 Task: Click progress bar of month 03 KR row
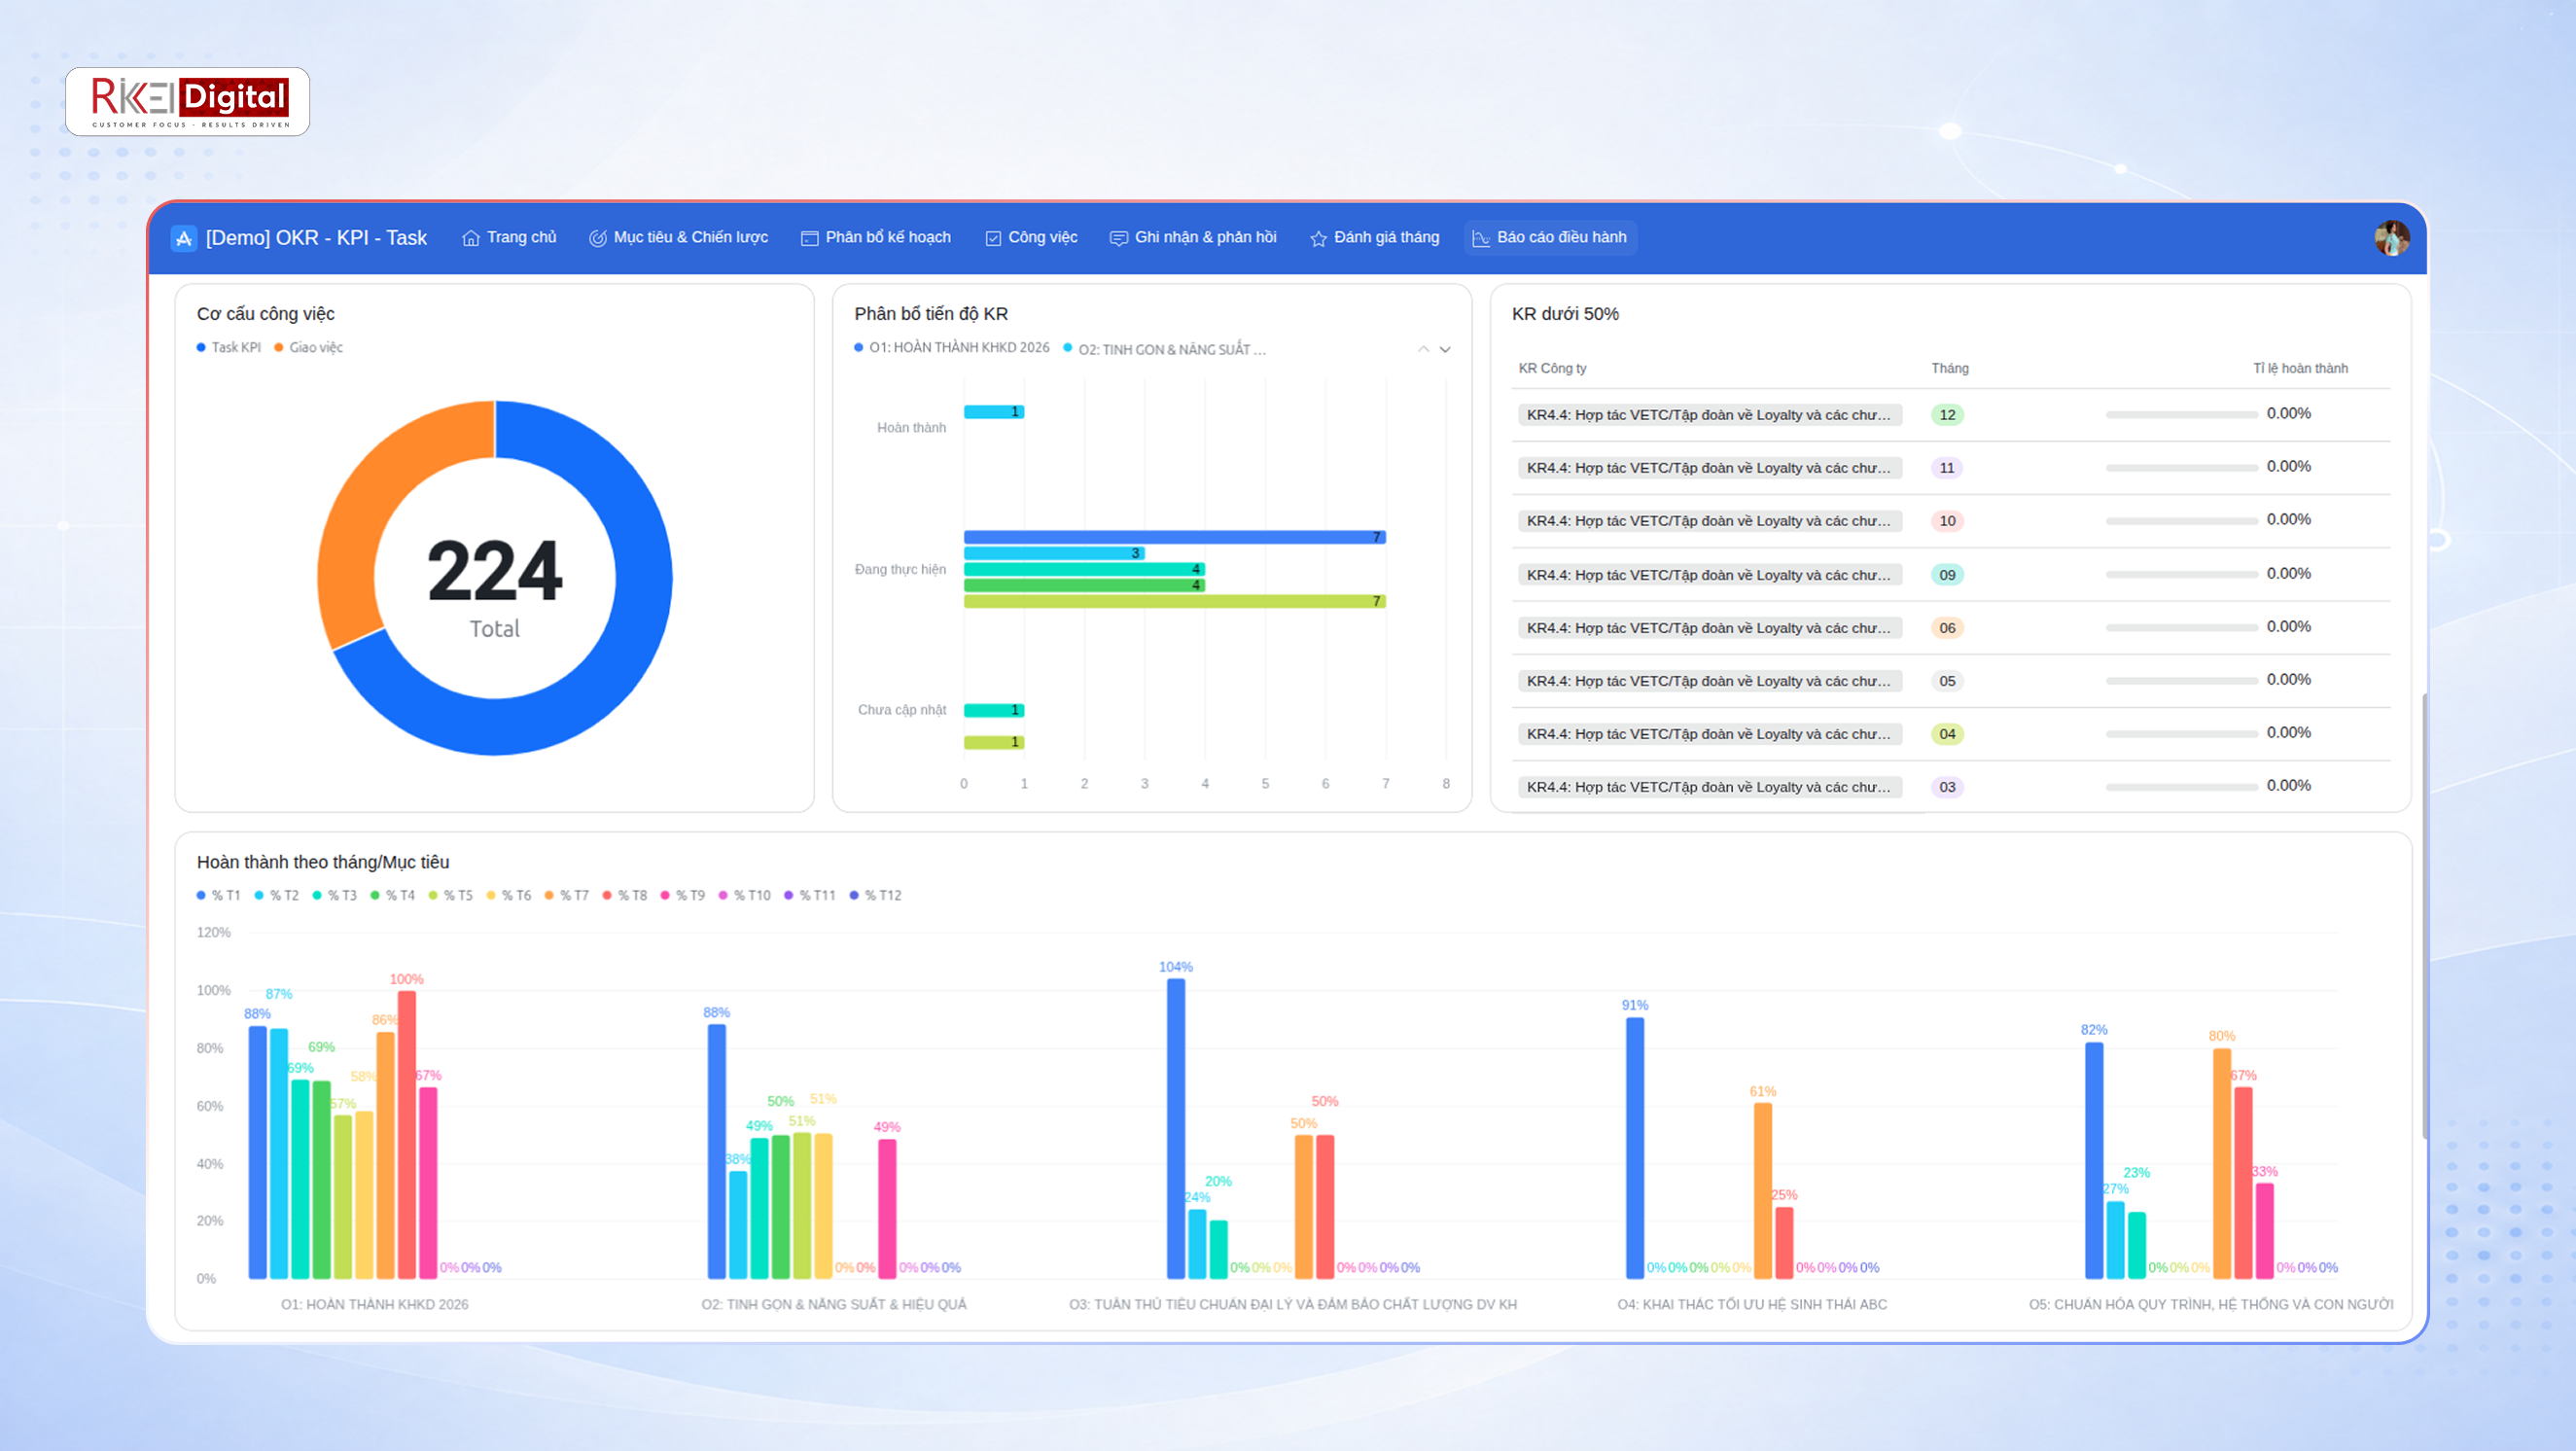point(2181,787)
